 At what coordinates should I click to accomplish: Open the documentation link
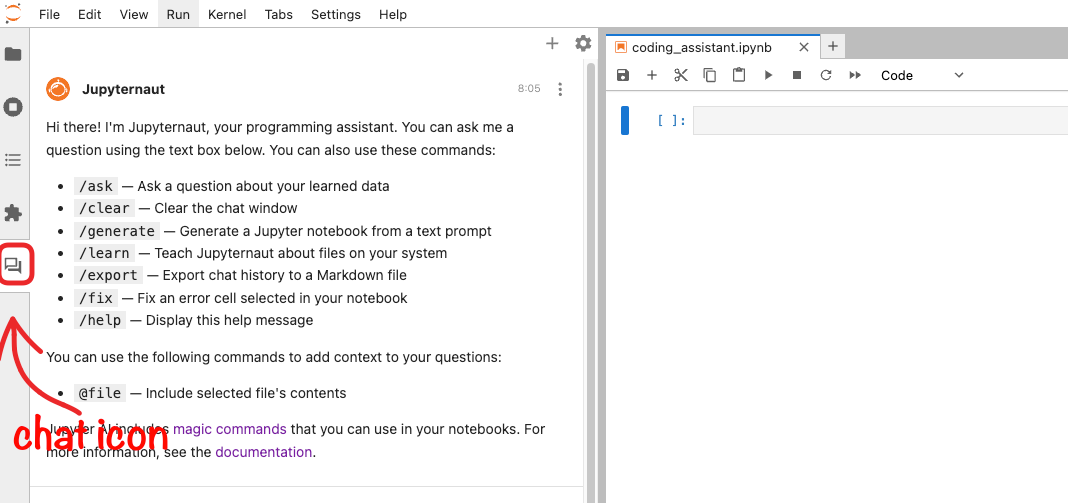pyautogui.click(x=264, y=452)
